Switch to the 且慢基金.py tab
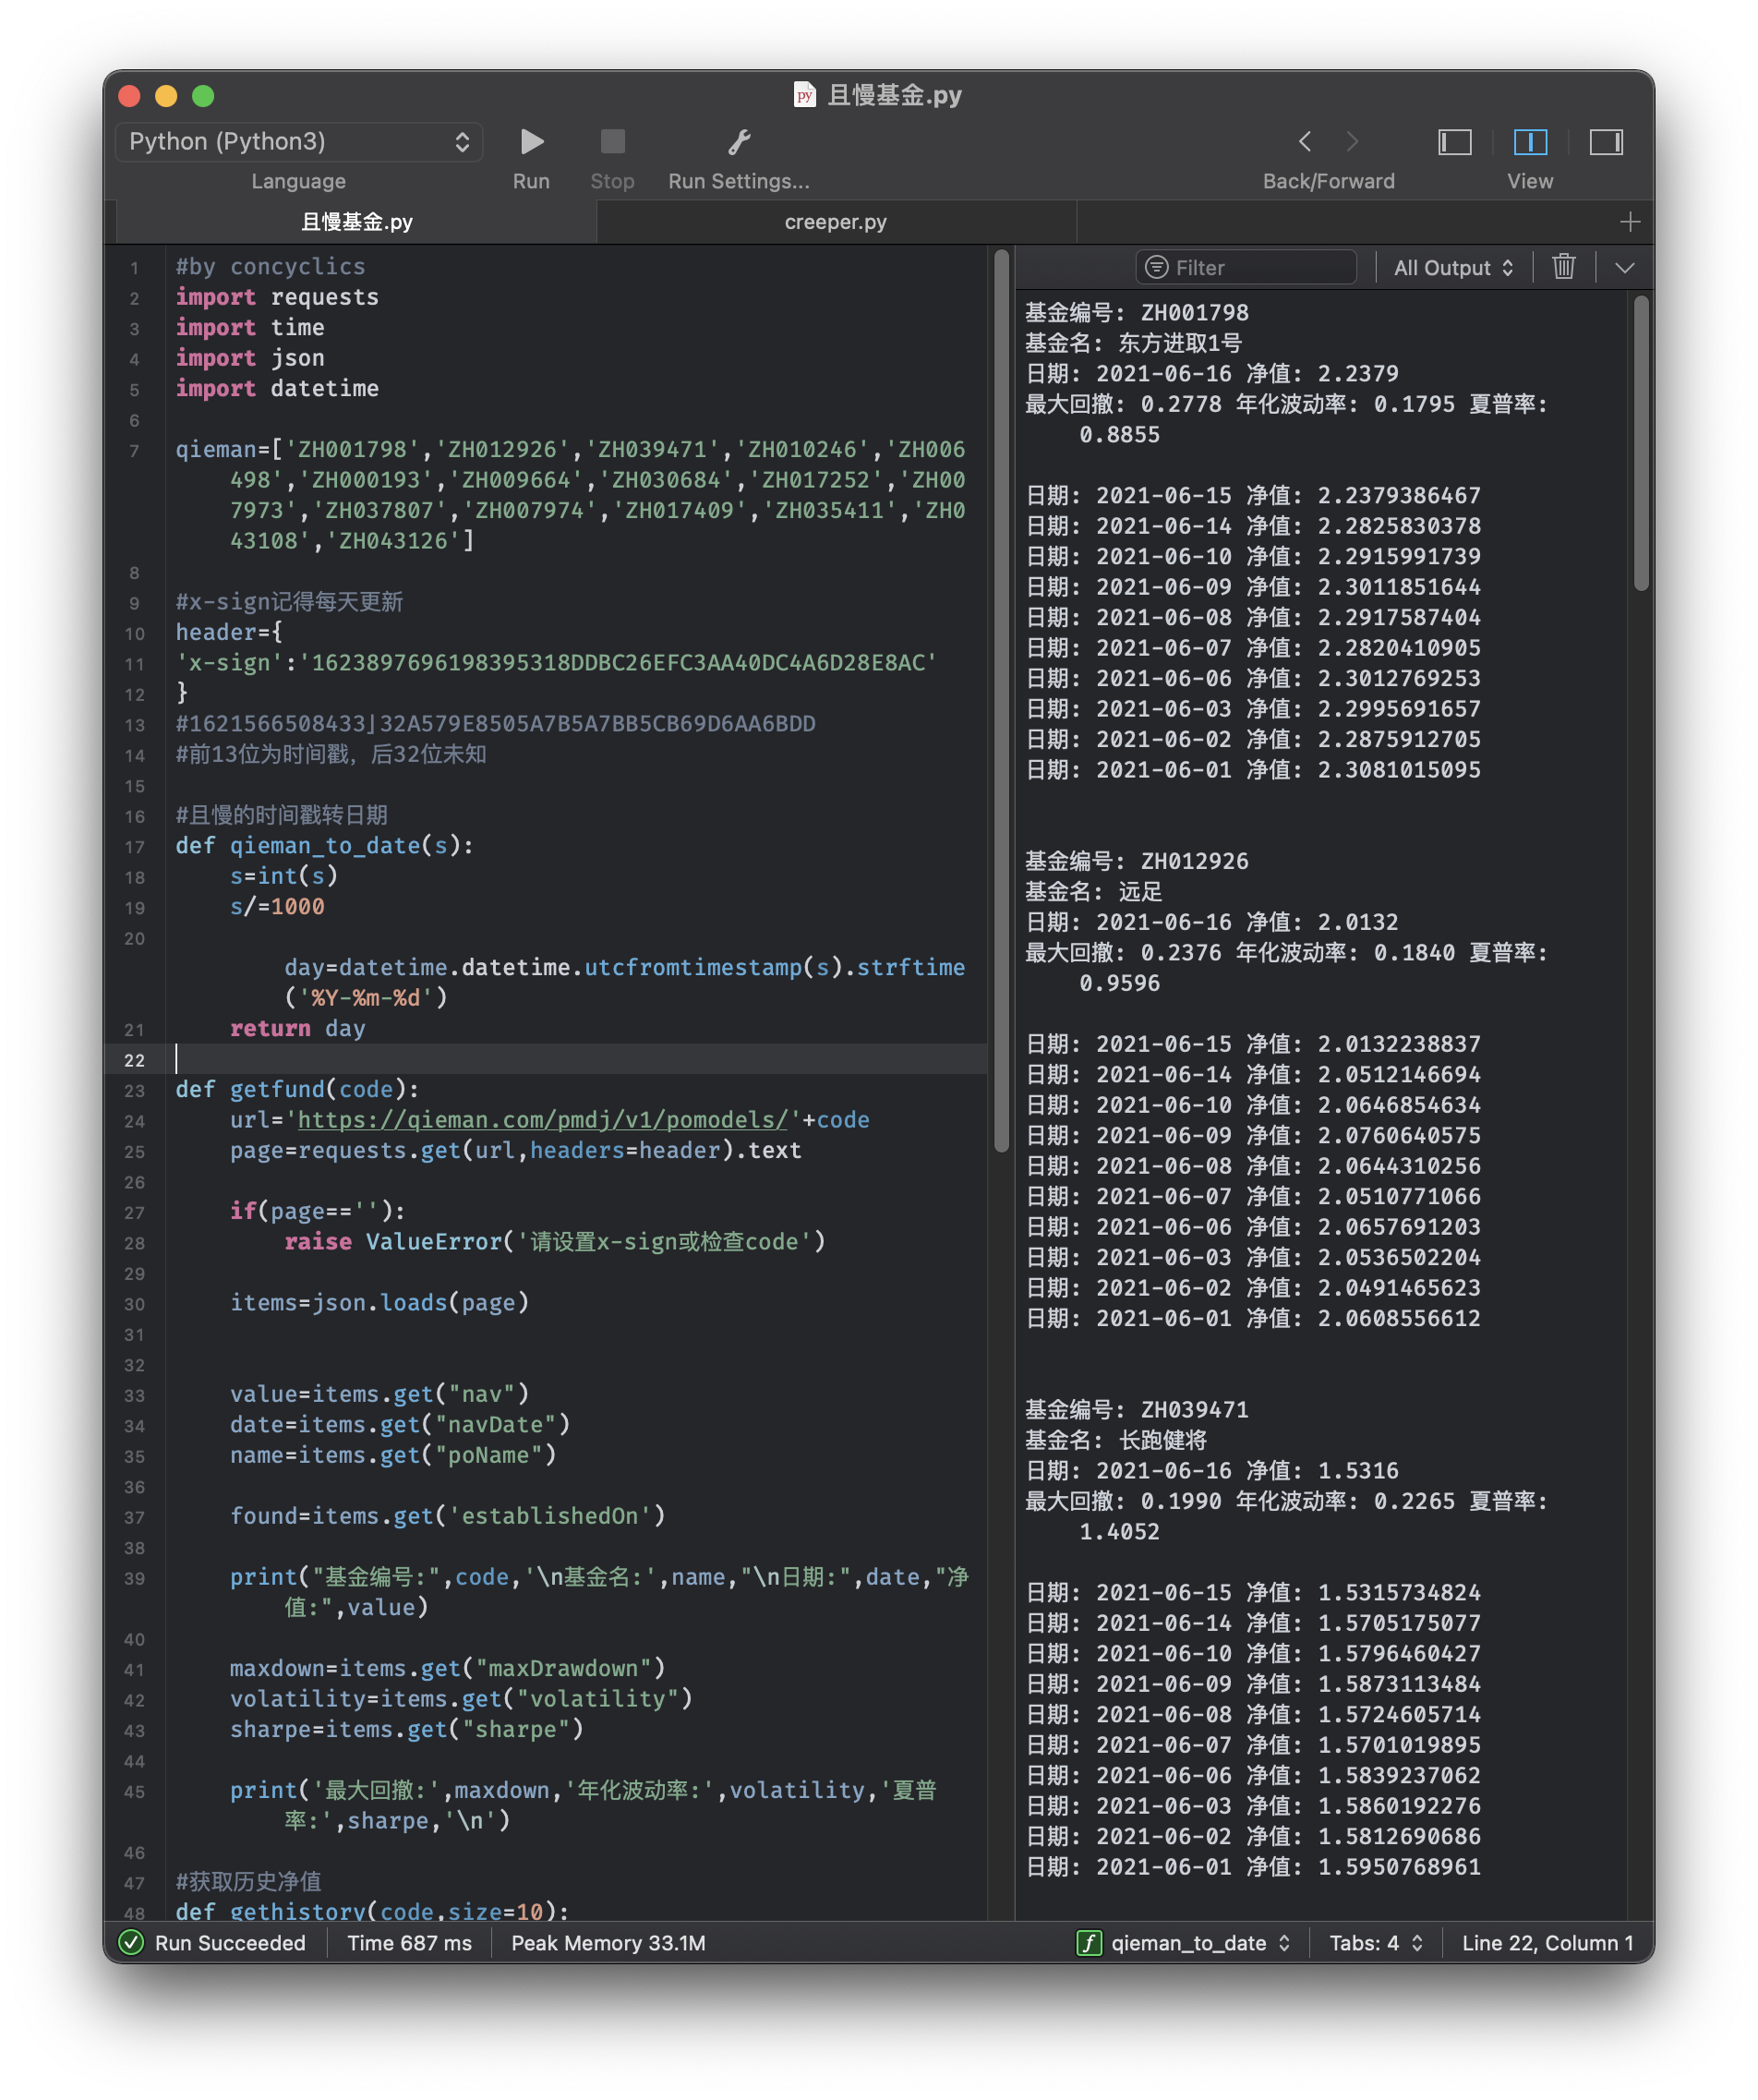The height and width of the screenshot is (2100, 1758). tap(357, 221)
